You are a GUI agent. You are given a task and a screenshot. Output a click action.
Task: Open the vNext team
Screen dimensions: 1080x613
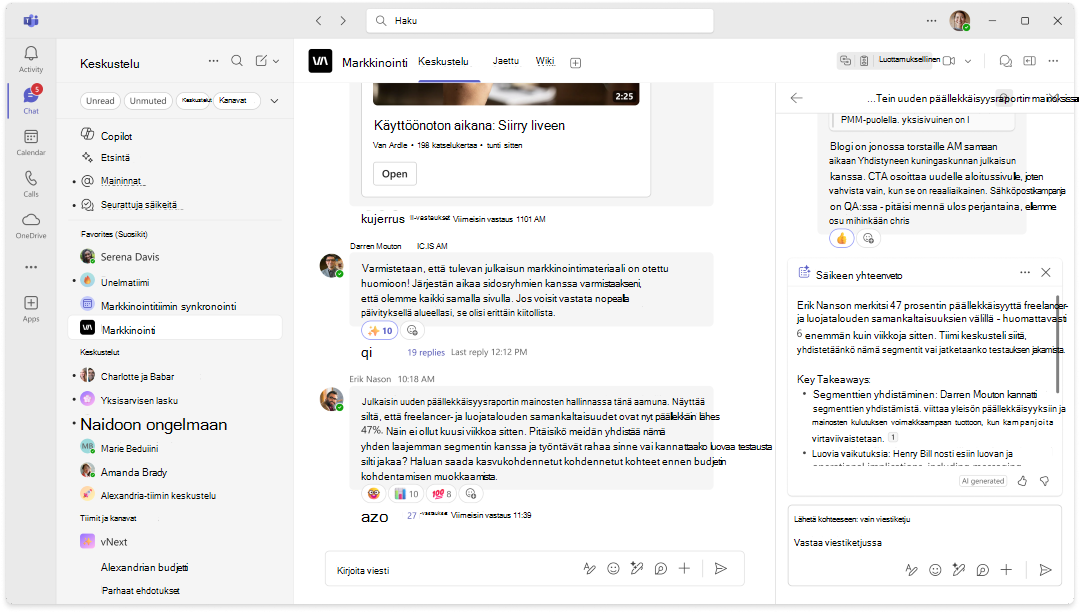point(176,542)
